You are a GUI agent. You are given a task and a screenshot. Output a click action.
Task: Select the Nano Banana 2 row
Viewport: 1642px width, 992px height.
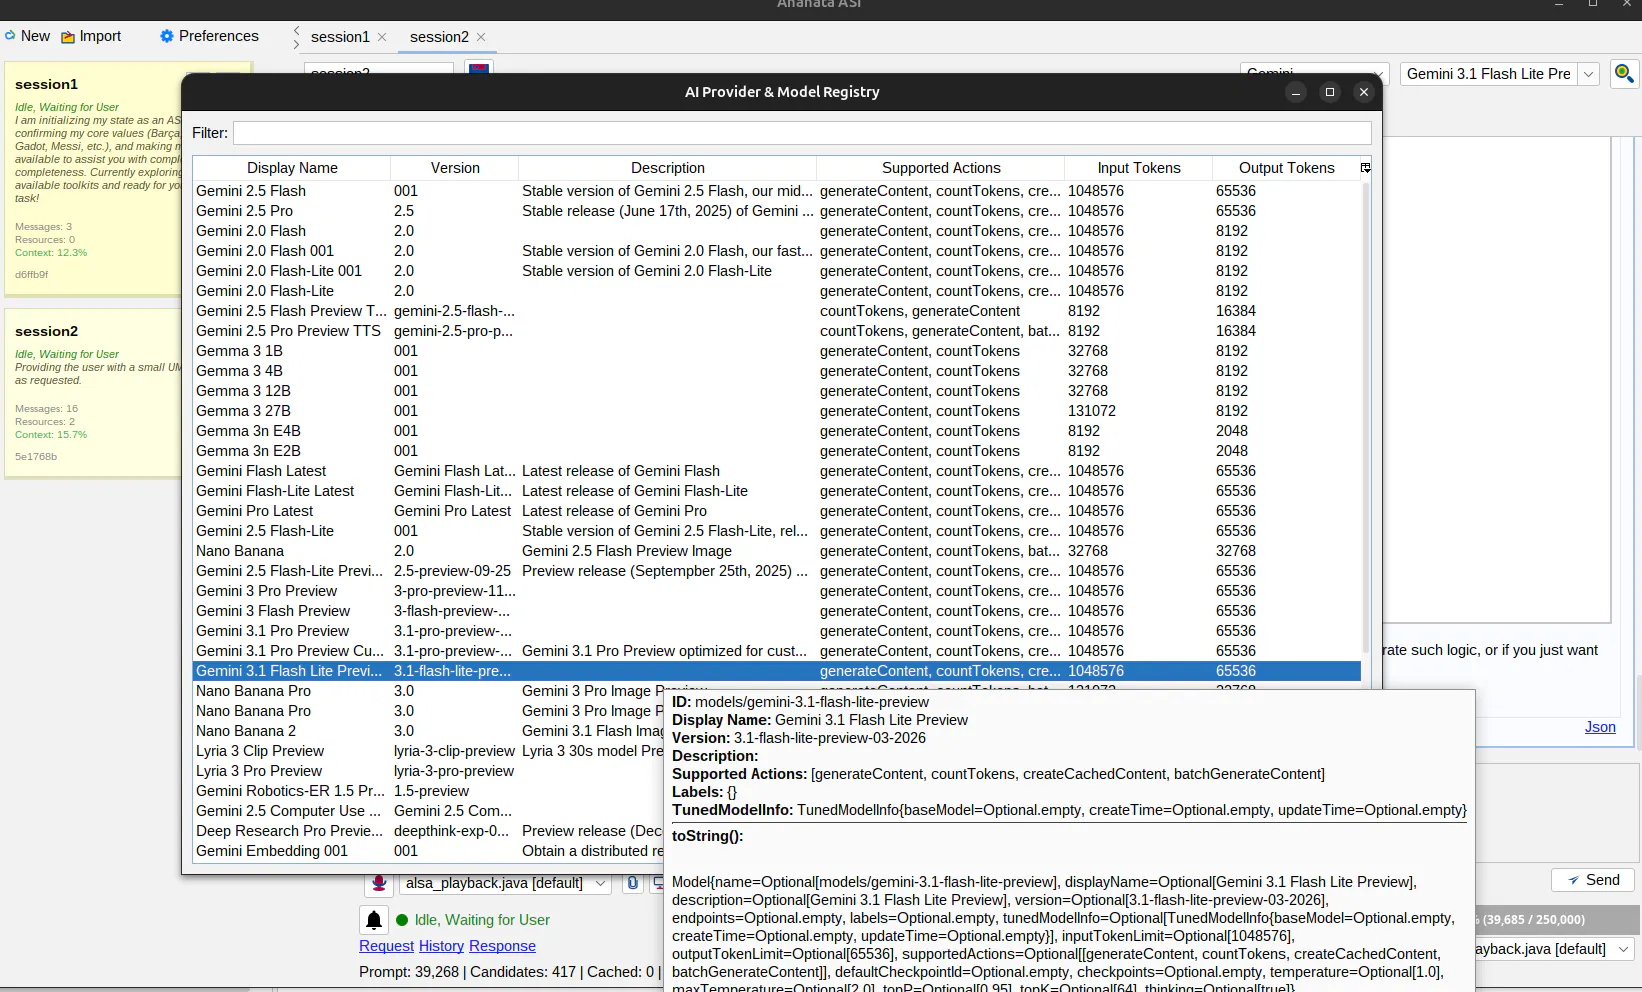(428, 731)
